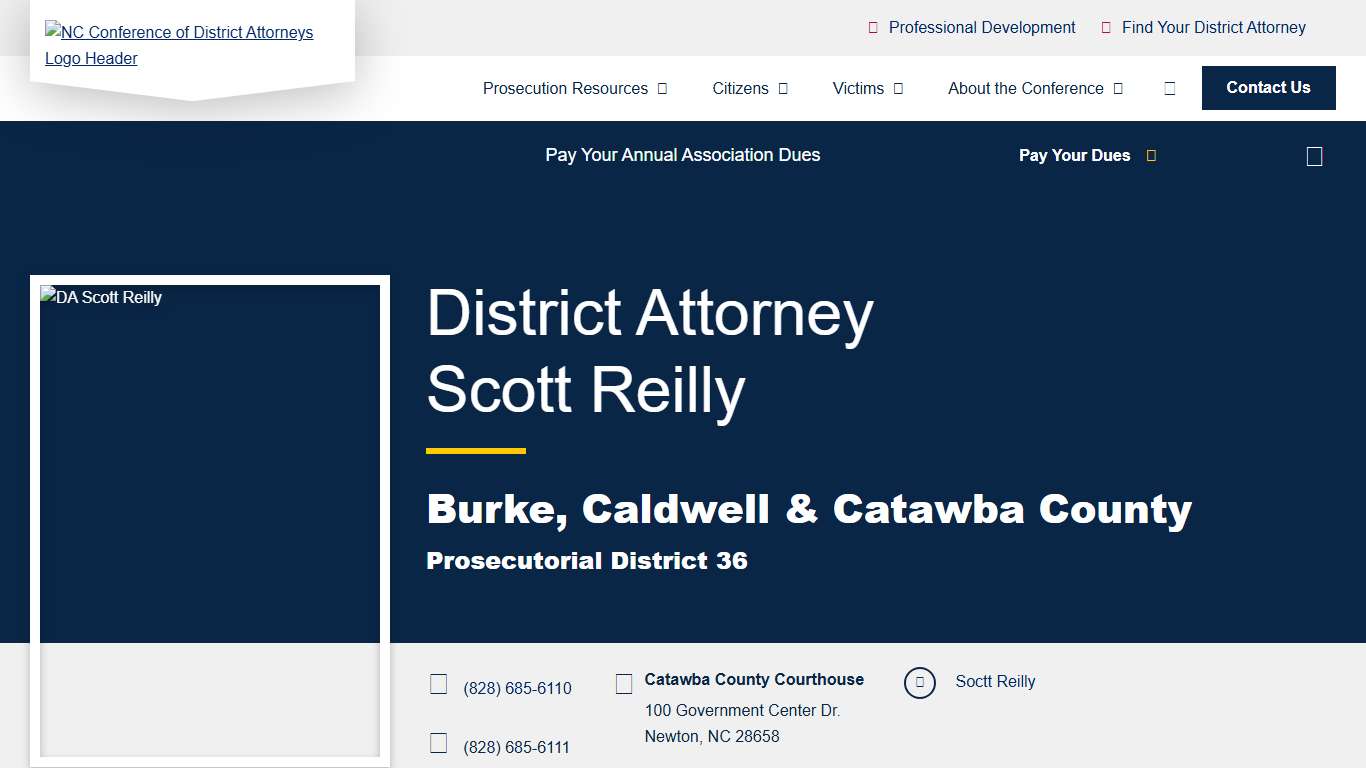Click the phone icon for (828) 685-6111
The image size is (1366, 768).
click(x=438, y=742)
